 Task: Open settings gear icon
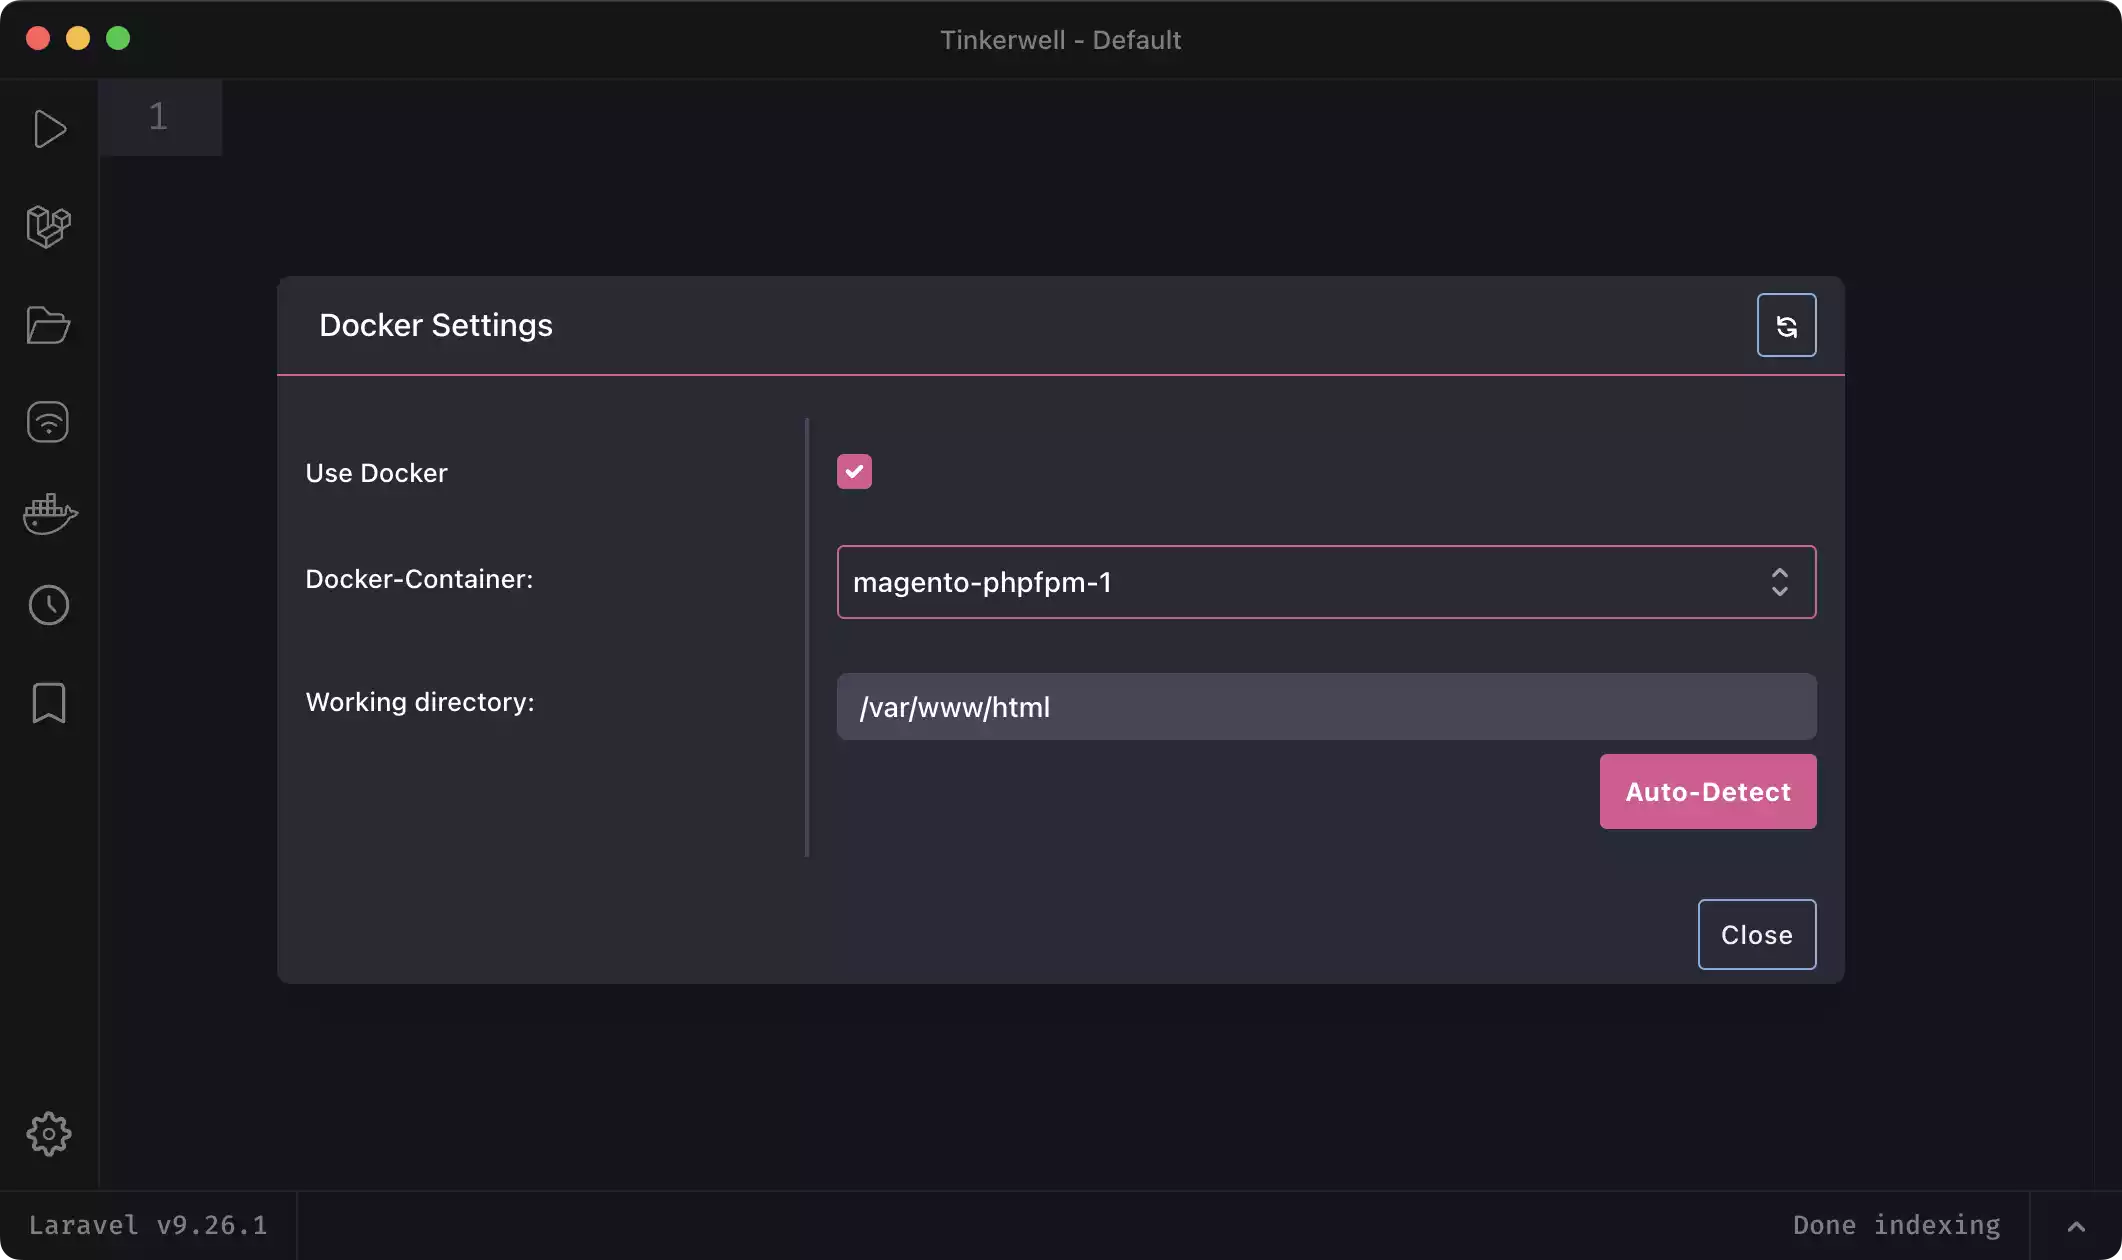point(48,1134)
